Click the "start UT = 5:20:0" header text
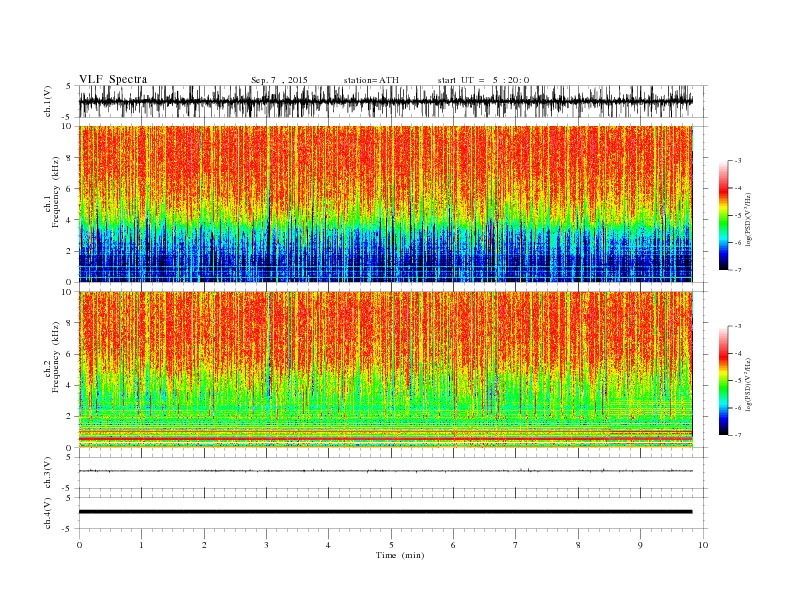The image size is (792, 612). tap(483, 80)
